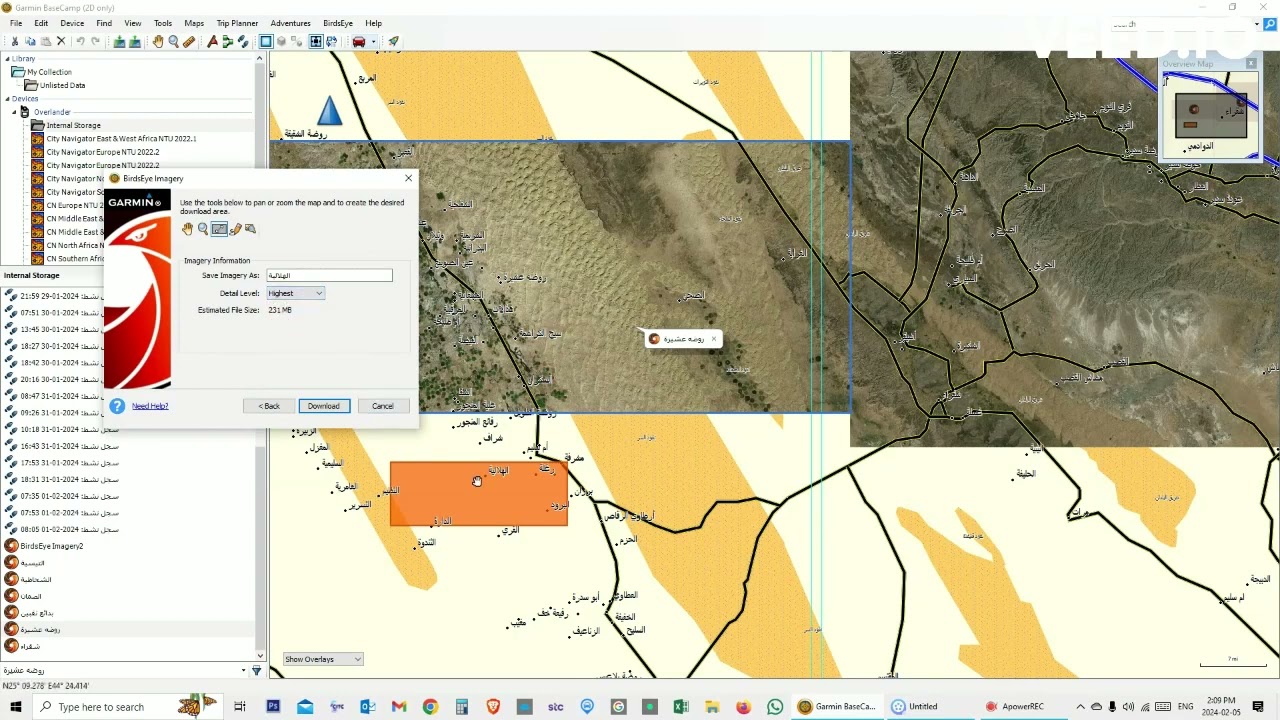Click the Redo arrow in toolbar
Viewport: 1280px width, 720px height.
click(96, 42)
